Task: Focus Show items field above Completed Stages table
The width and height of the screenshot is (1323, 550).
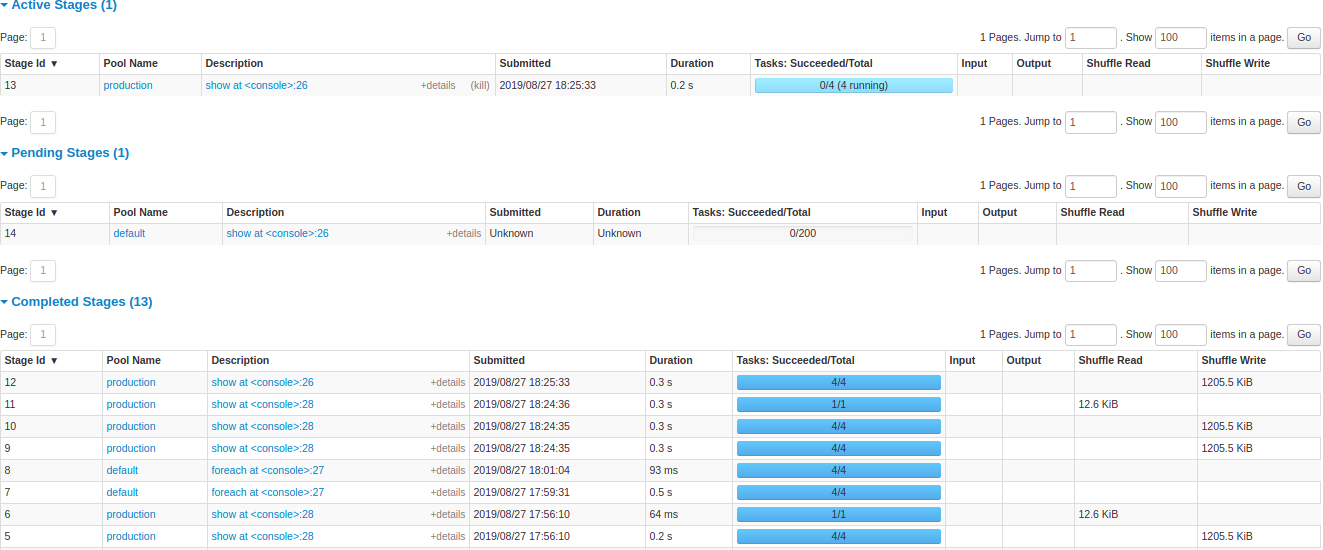Action: point(1180,335)
